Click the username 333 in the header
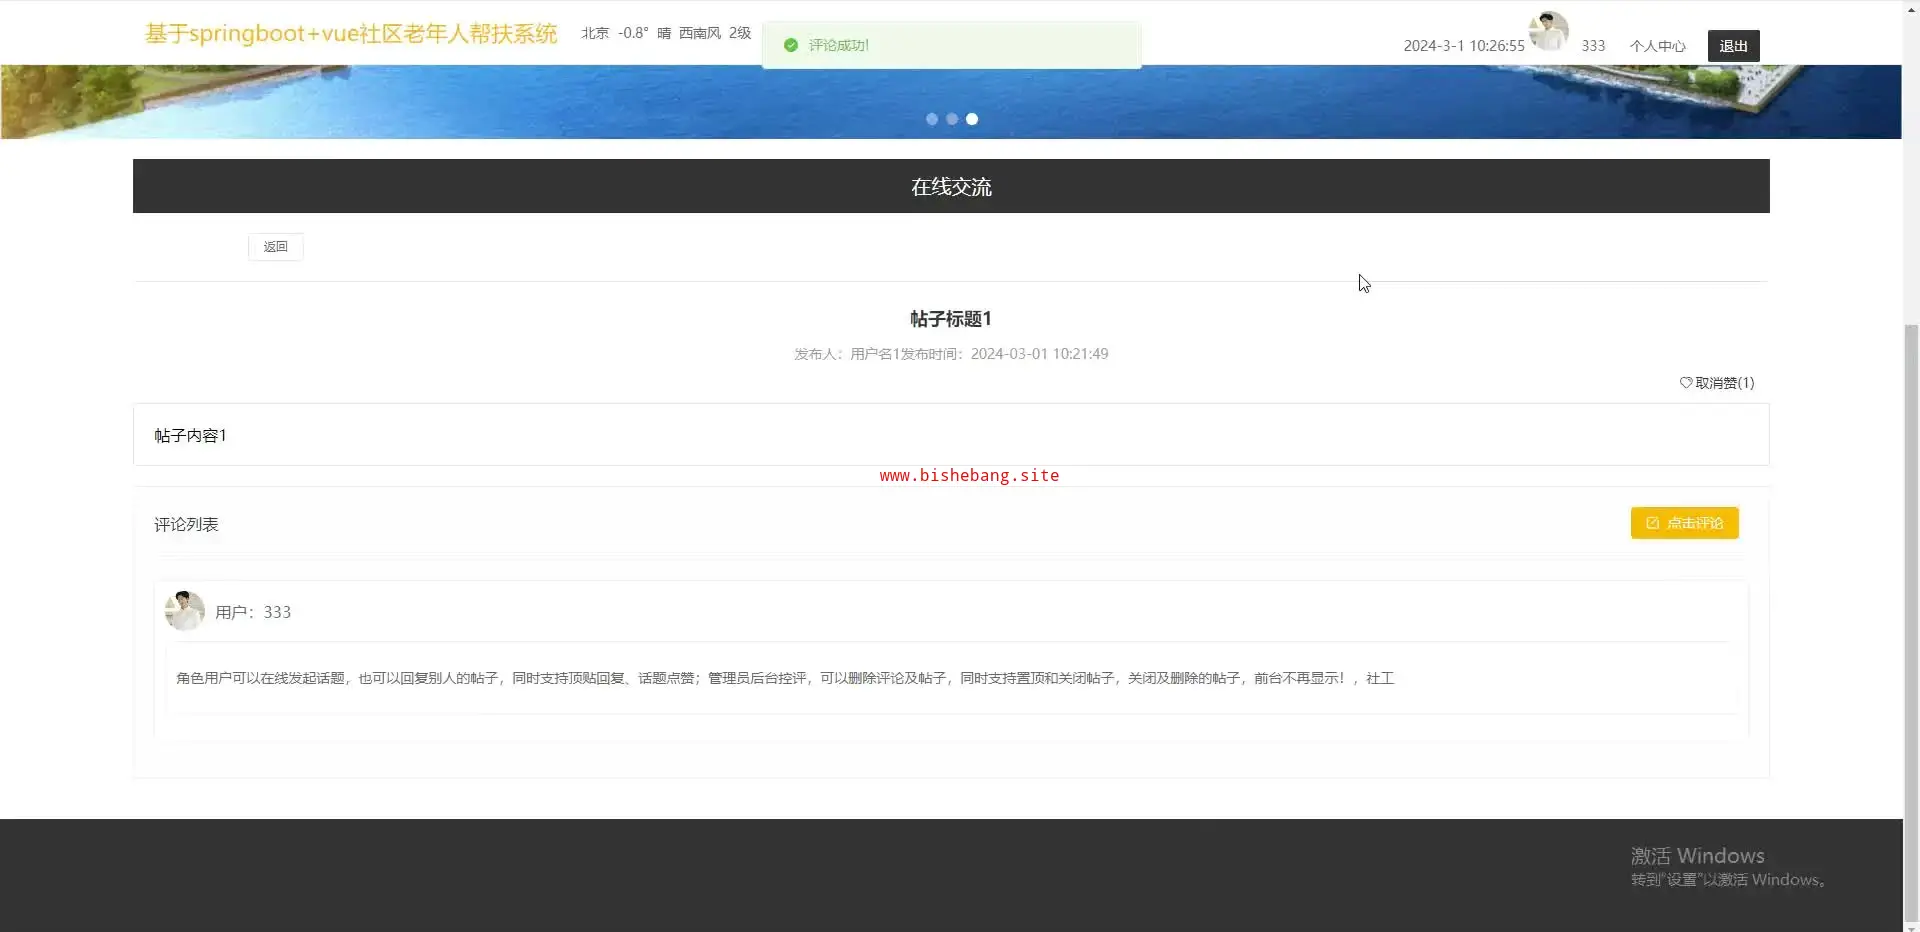 point(1593,46)
